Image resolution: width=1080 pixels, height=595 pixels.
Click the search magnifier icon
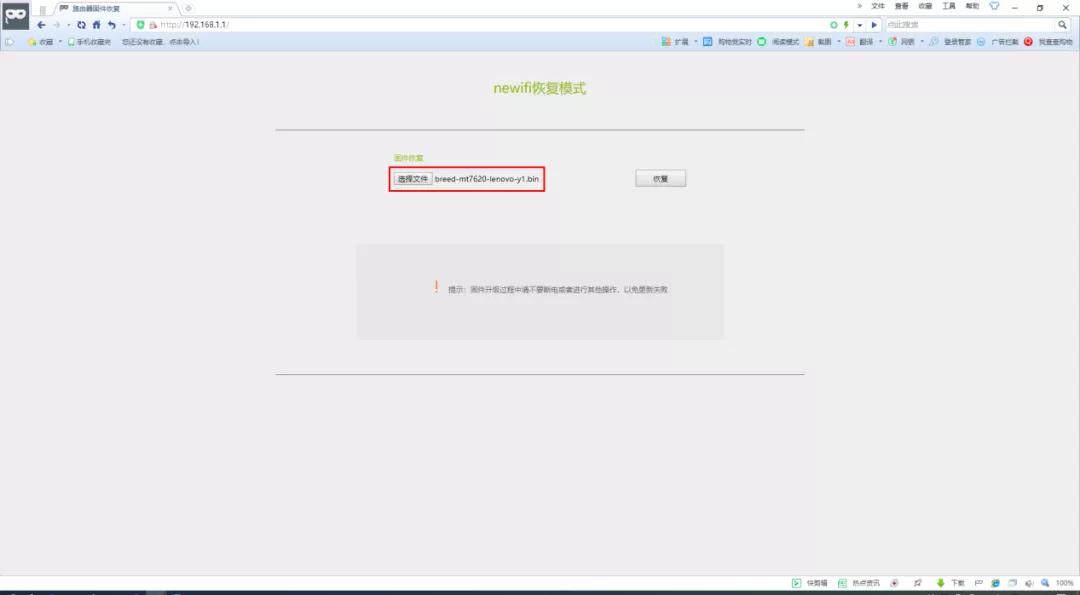point(1063,25)
